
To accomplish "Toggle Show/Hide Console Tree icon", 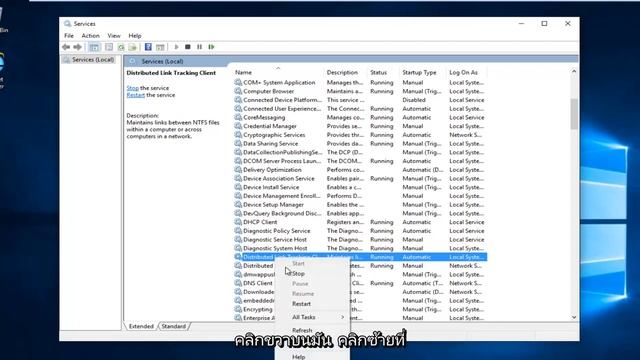I will (x=94, y=47).
